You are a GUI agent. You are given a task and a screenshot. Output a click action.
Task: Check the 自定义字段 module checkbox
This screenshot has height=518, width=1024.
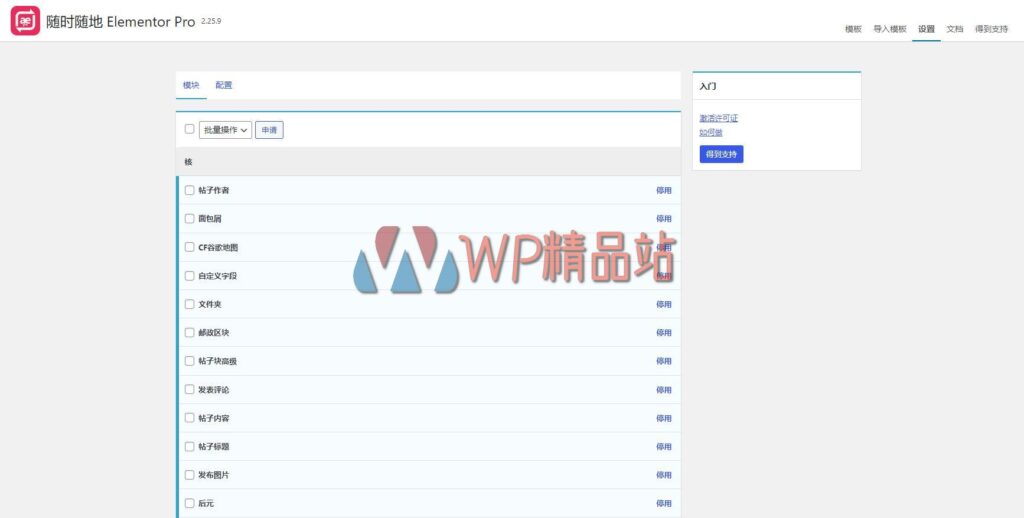pyautogui.click(x=189, y=276)
